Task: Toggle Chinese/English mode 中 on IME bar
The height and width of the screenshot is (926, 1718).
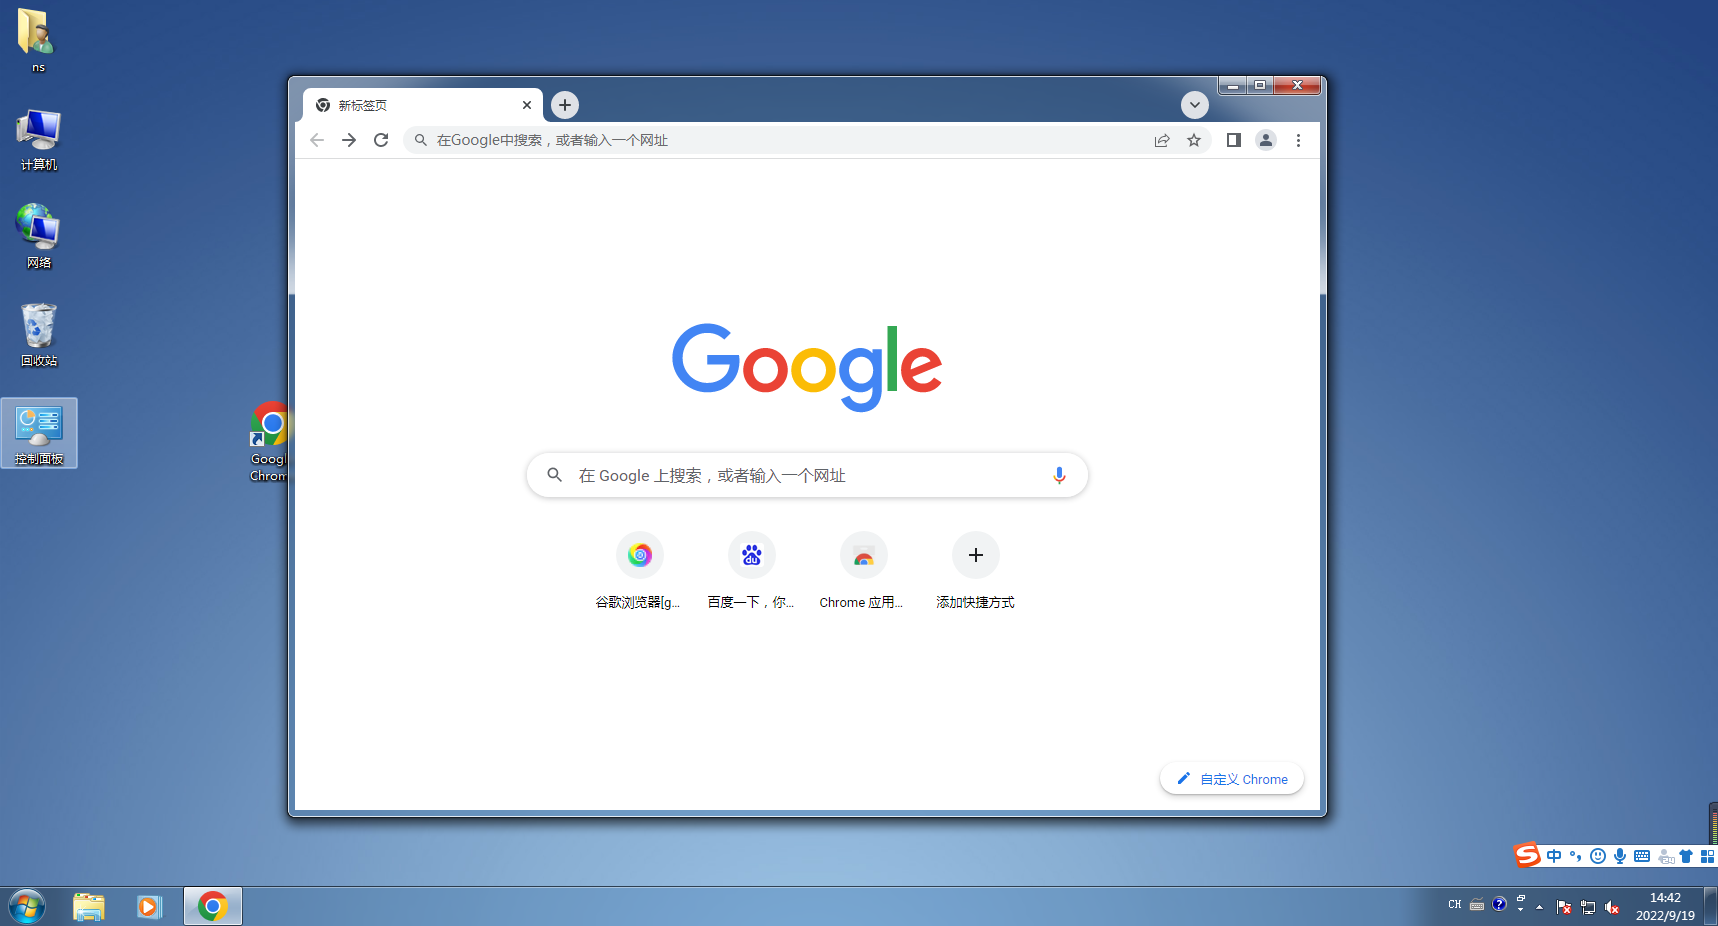Action: tap(1554, 856)
